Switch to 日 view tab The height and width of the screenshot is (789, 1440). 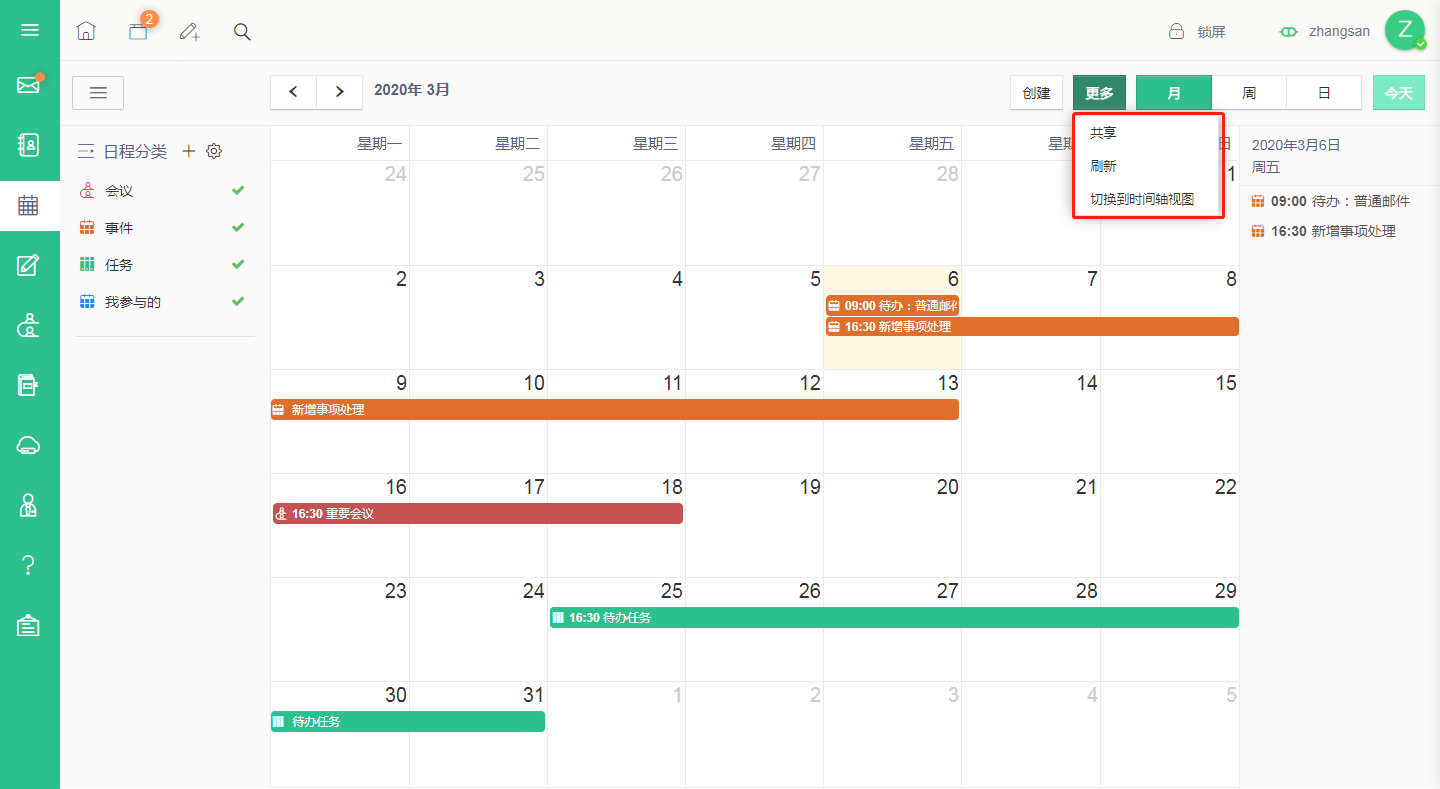(x=1324, y=93)
